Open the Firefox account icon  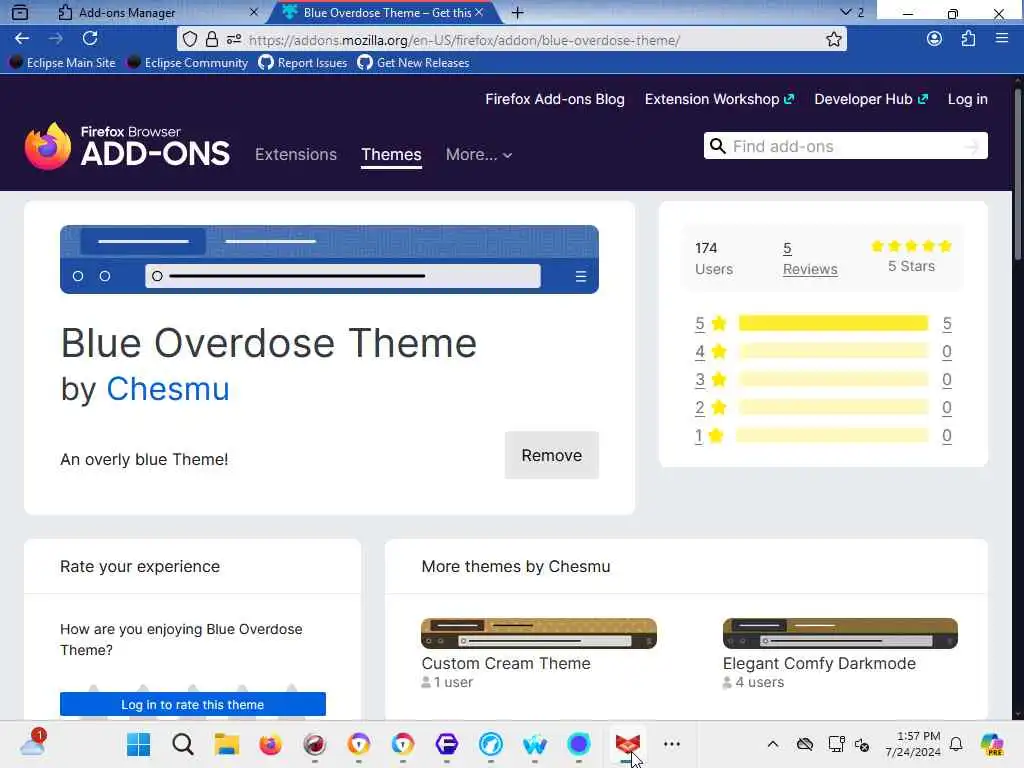pyautogui.click(x=934, y=39)
